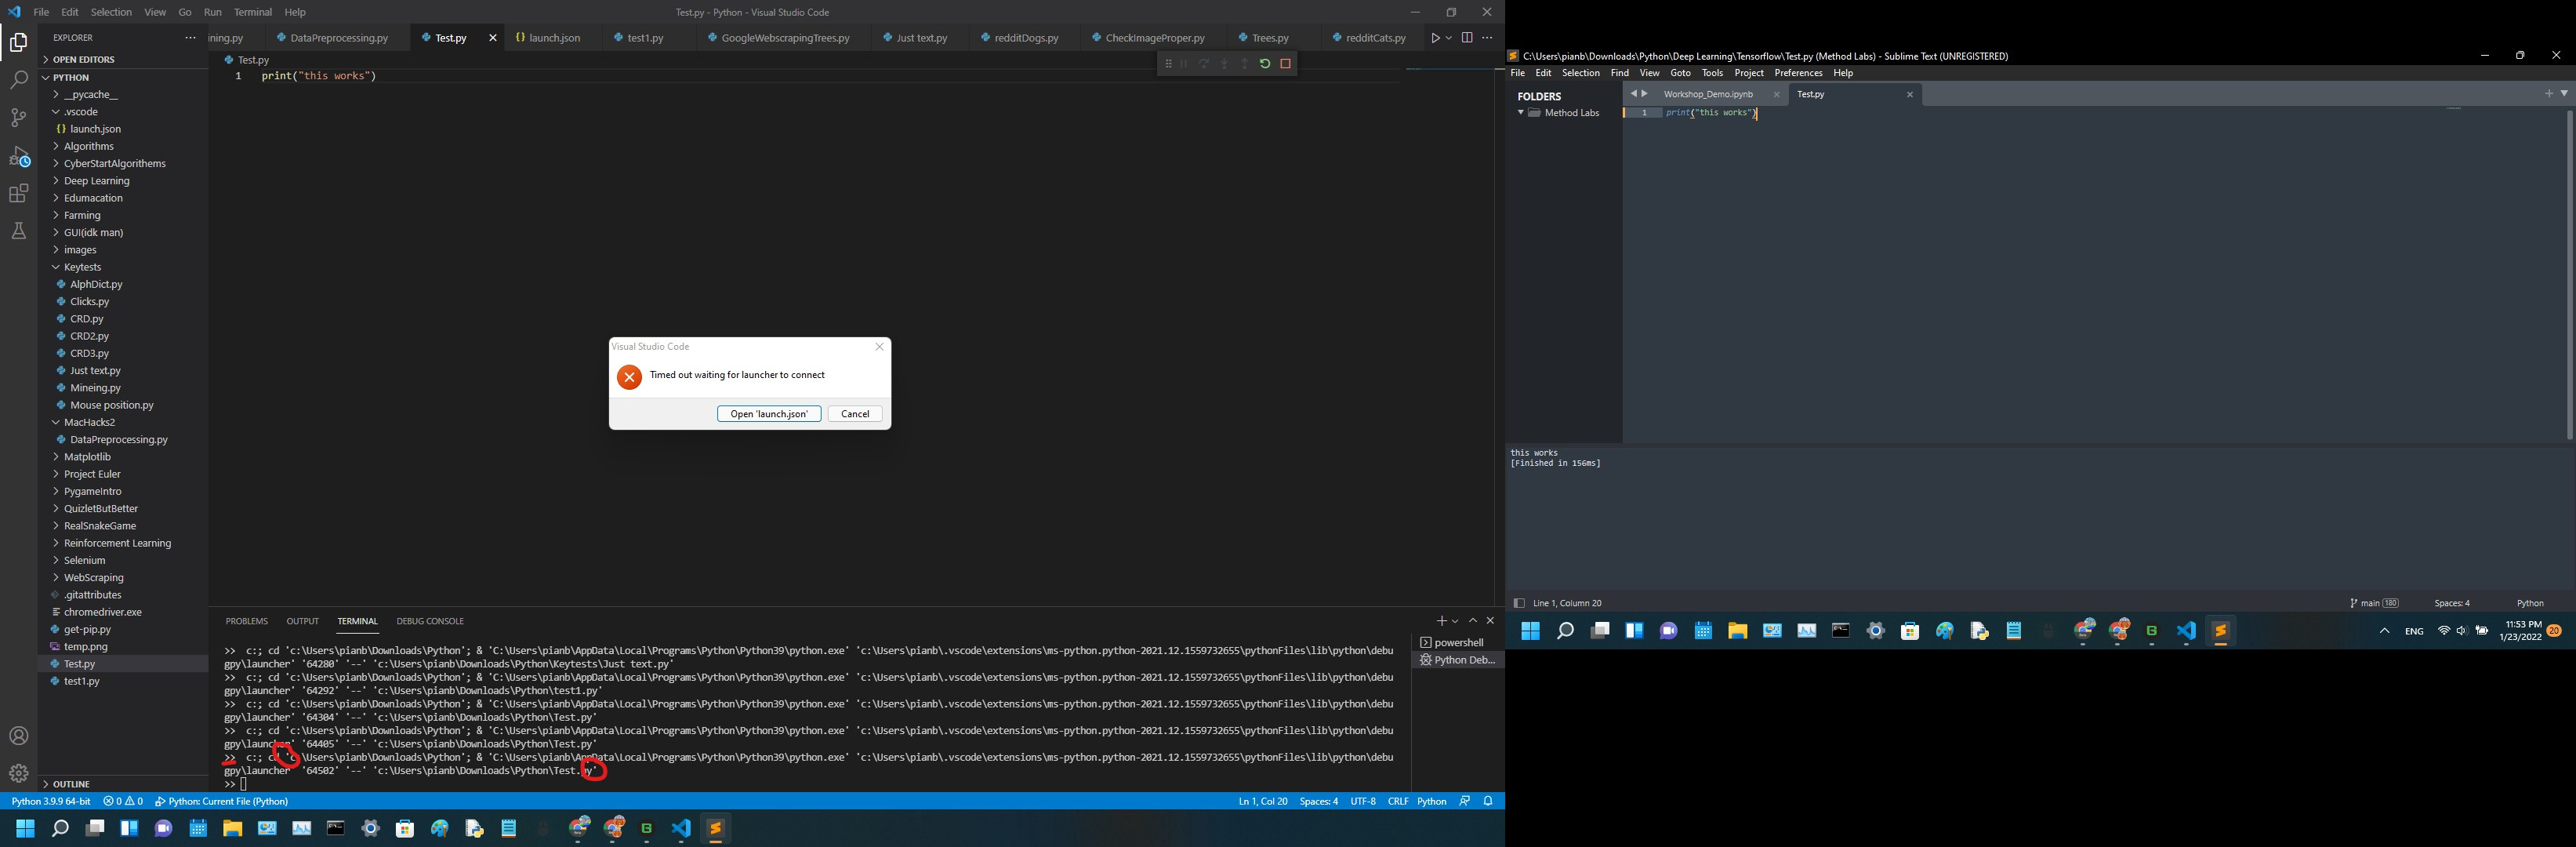Click Python 3.9.9 64-bit interpreter selector
2576x847 pixels.
(51, 801)
